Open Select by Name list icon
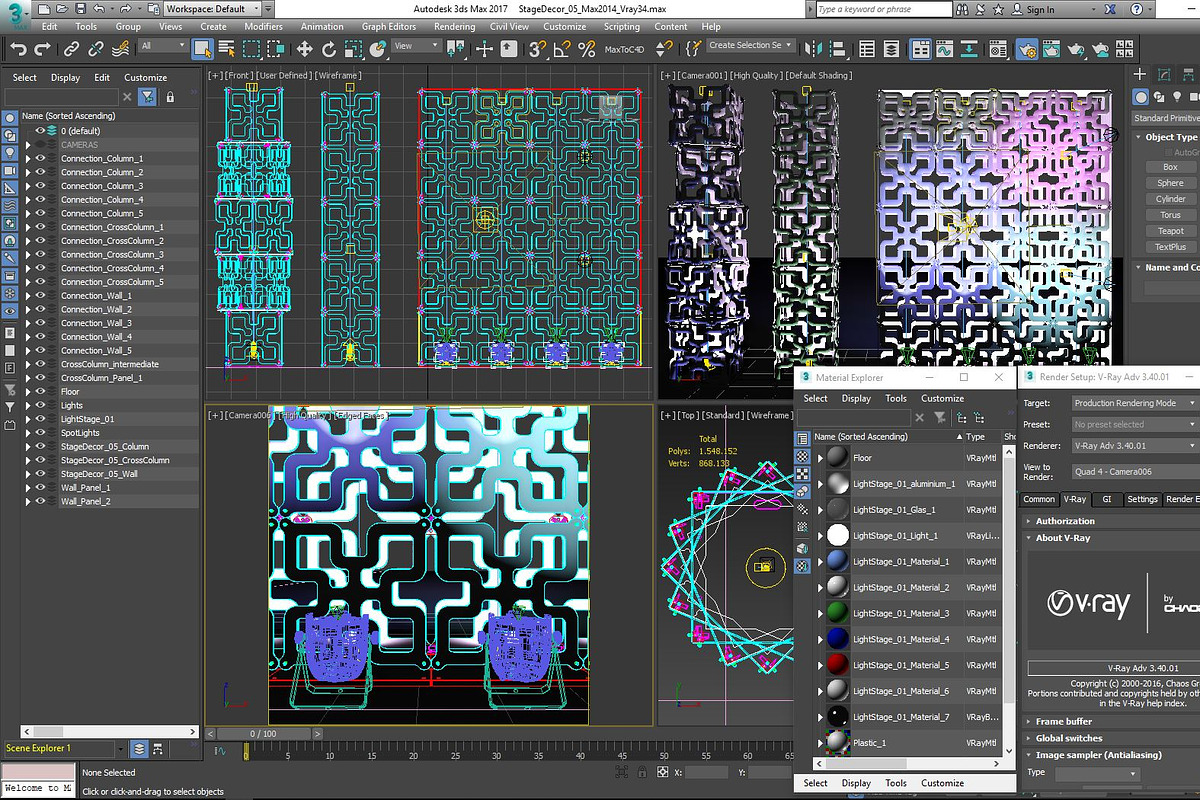 (226, 48)
